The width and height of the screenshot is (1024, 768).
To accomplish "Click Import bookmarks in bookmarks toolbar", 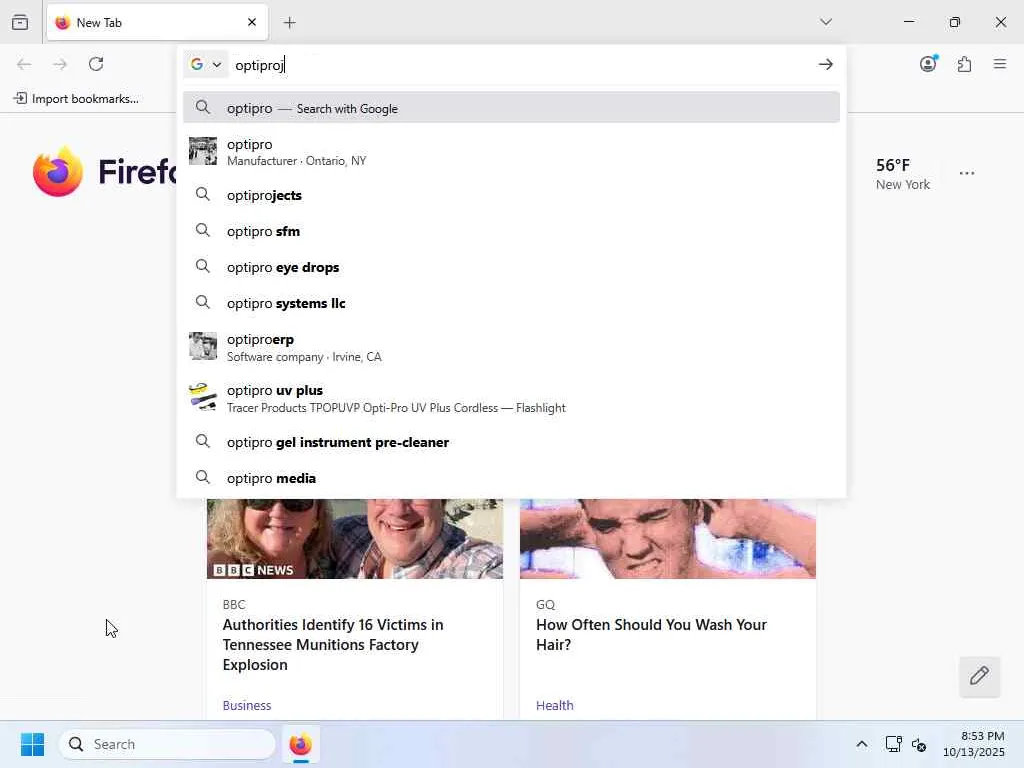I will pos(76,99).
